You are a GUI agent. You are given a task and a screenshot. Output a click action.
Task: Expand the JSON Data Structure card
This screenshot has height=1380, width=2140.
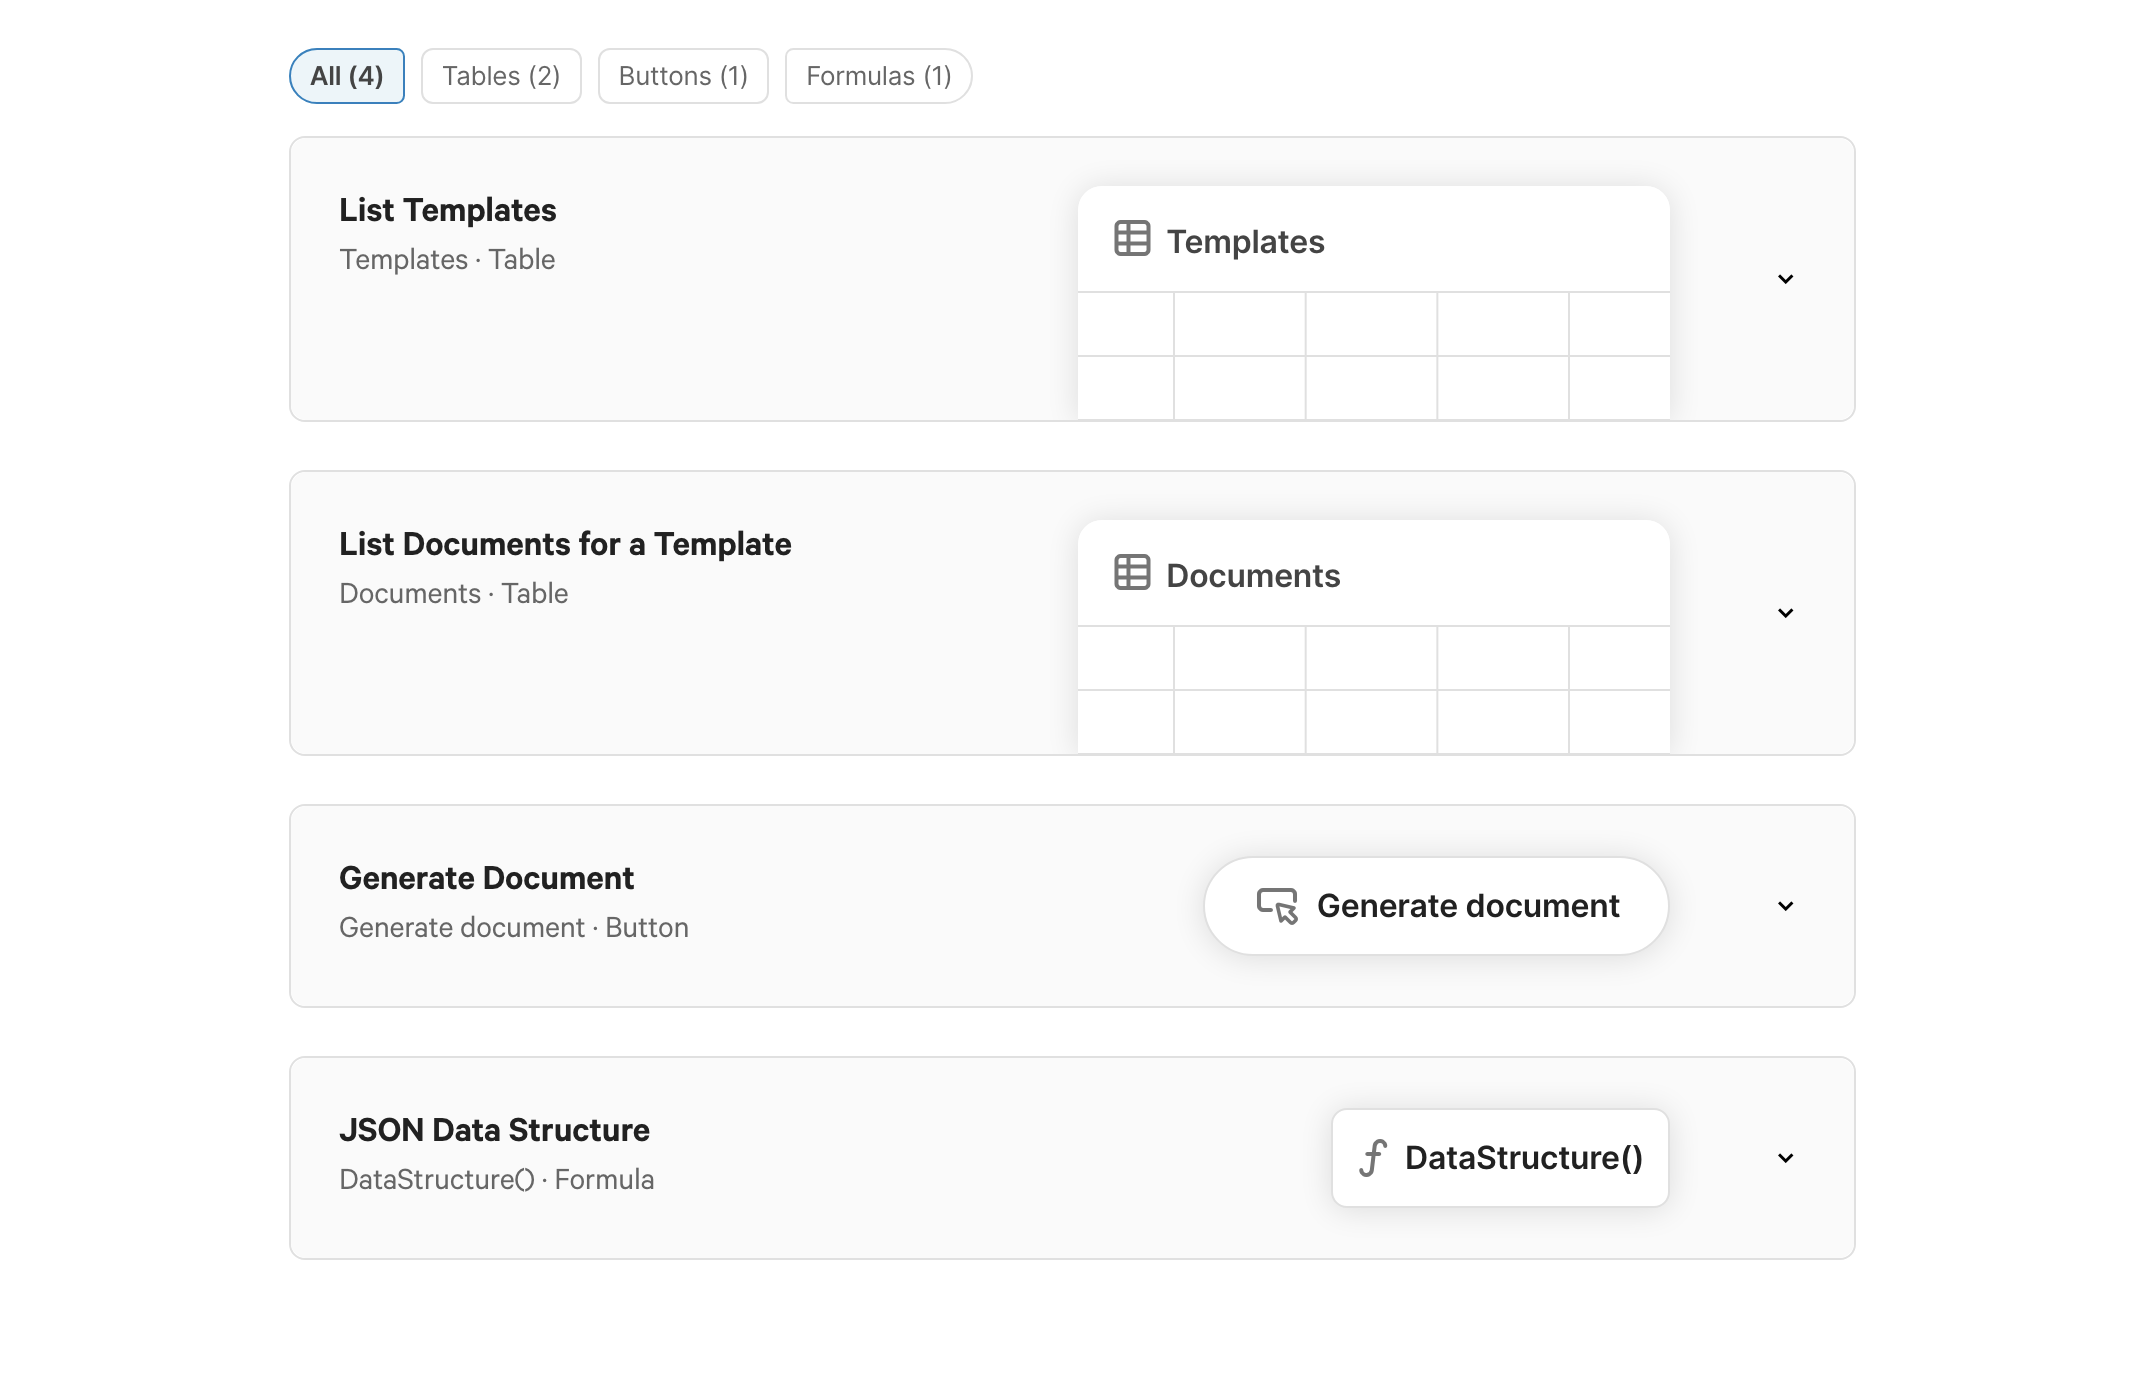tap(1786, 1158)
